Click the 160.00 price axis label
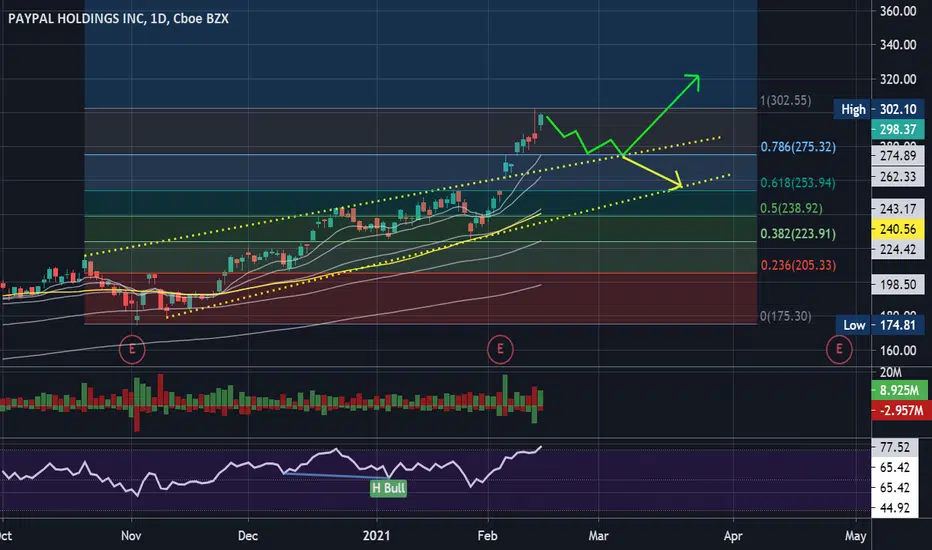 pos(898,350)
